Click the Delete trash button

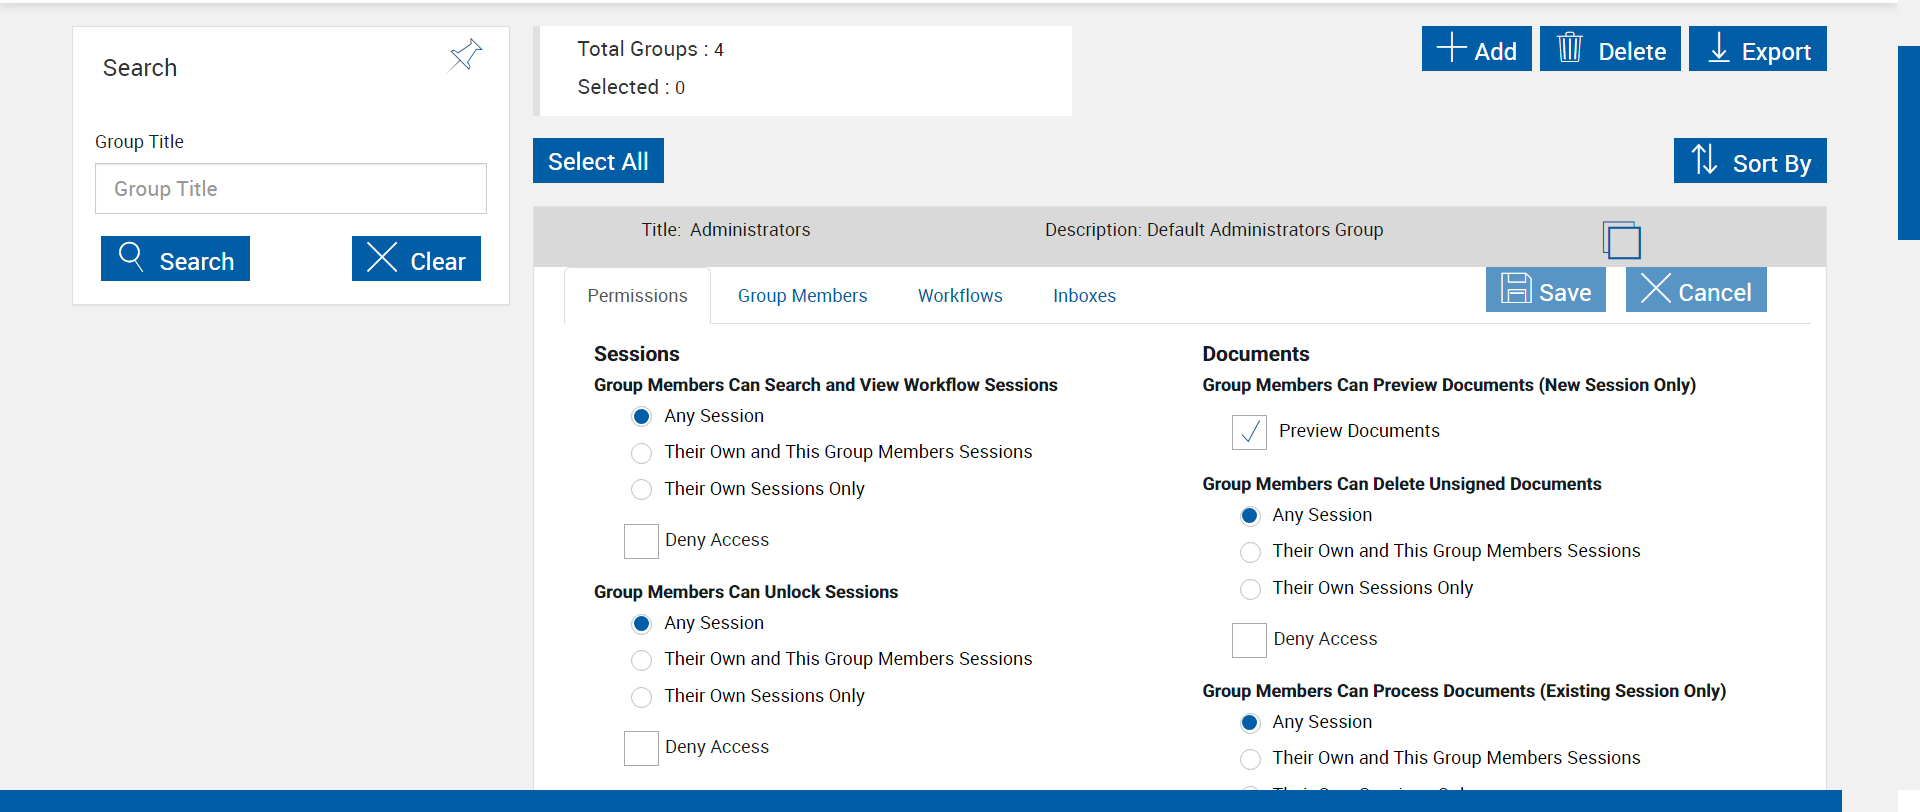tap(1610, 49)
